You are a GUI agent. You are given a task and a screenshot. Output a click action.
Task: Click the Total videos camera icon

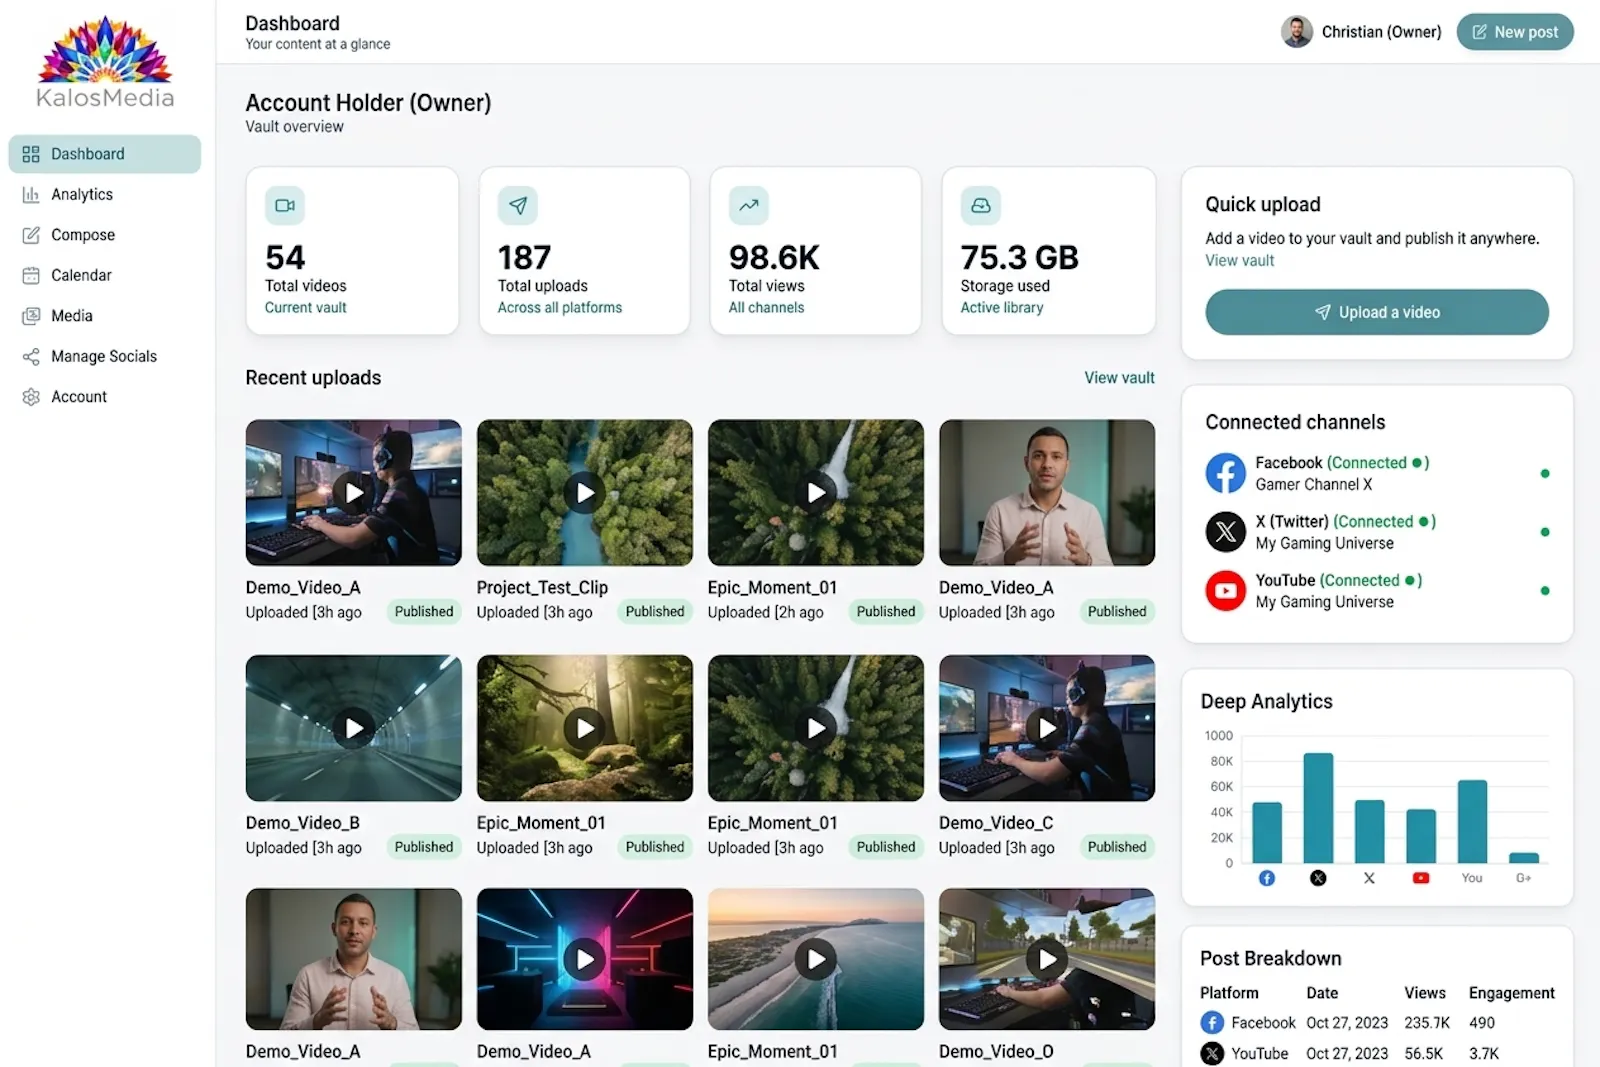tap(285, 206)
